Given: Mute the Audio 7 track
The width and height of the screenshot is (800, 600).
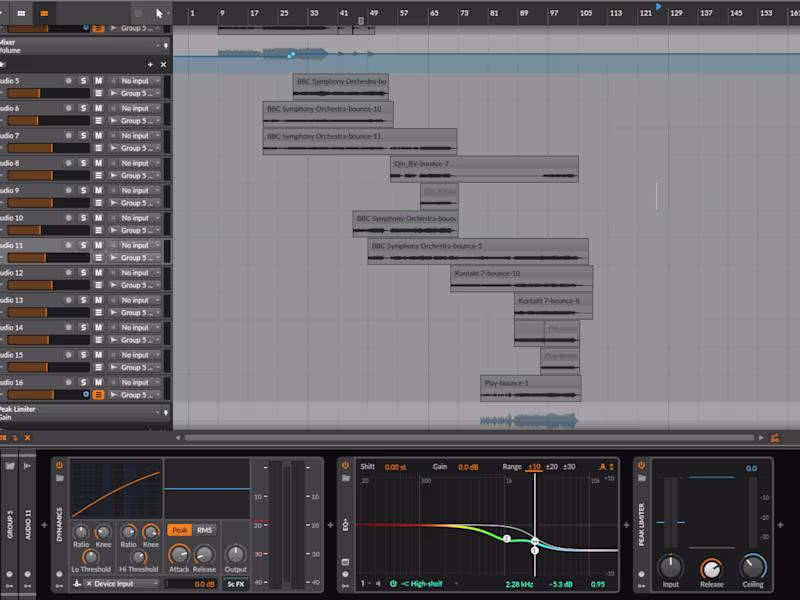Looking at the screenshot, I should coord(99,135).
